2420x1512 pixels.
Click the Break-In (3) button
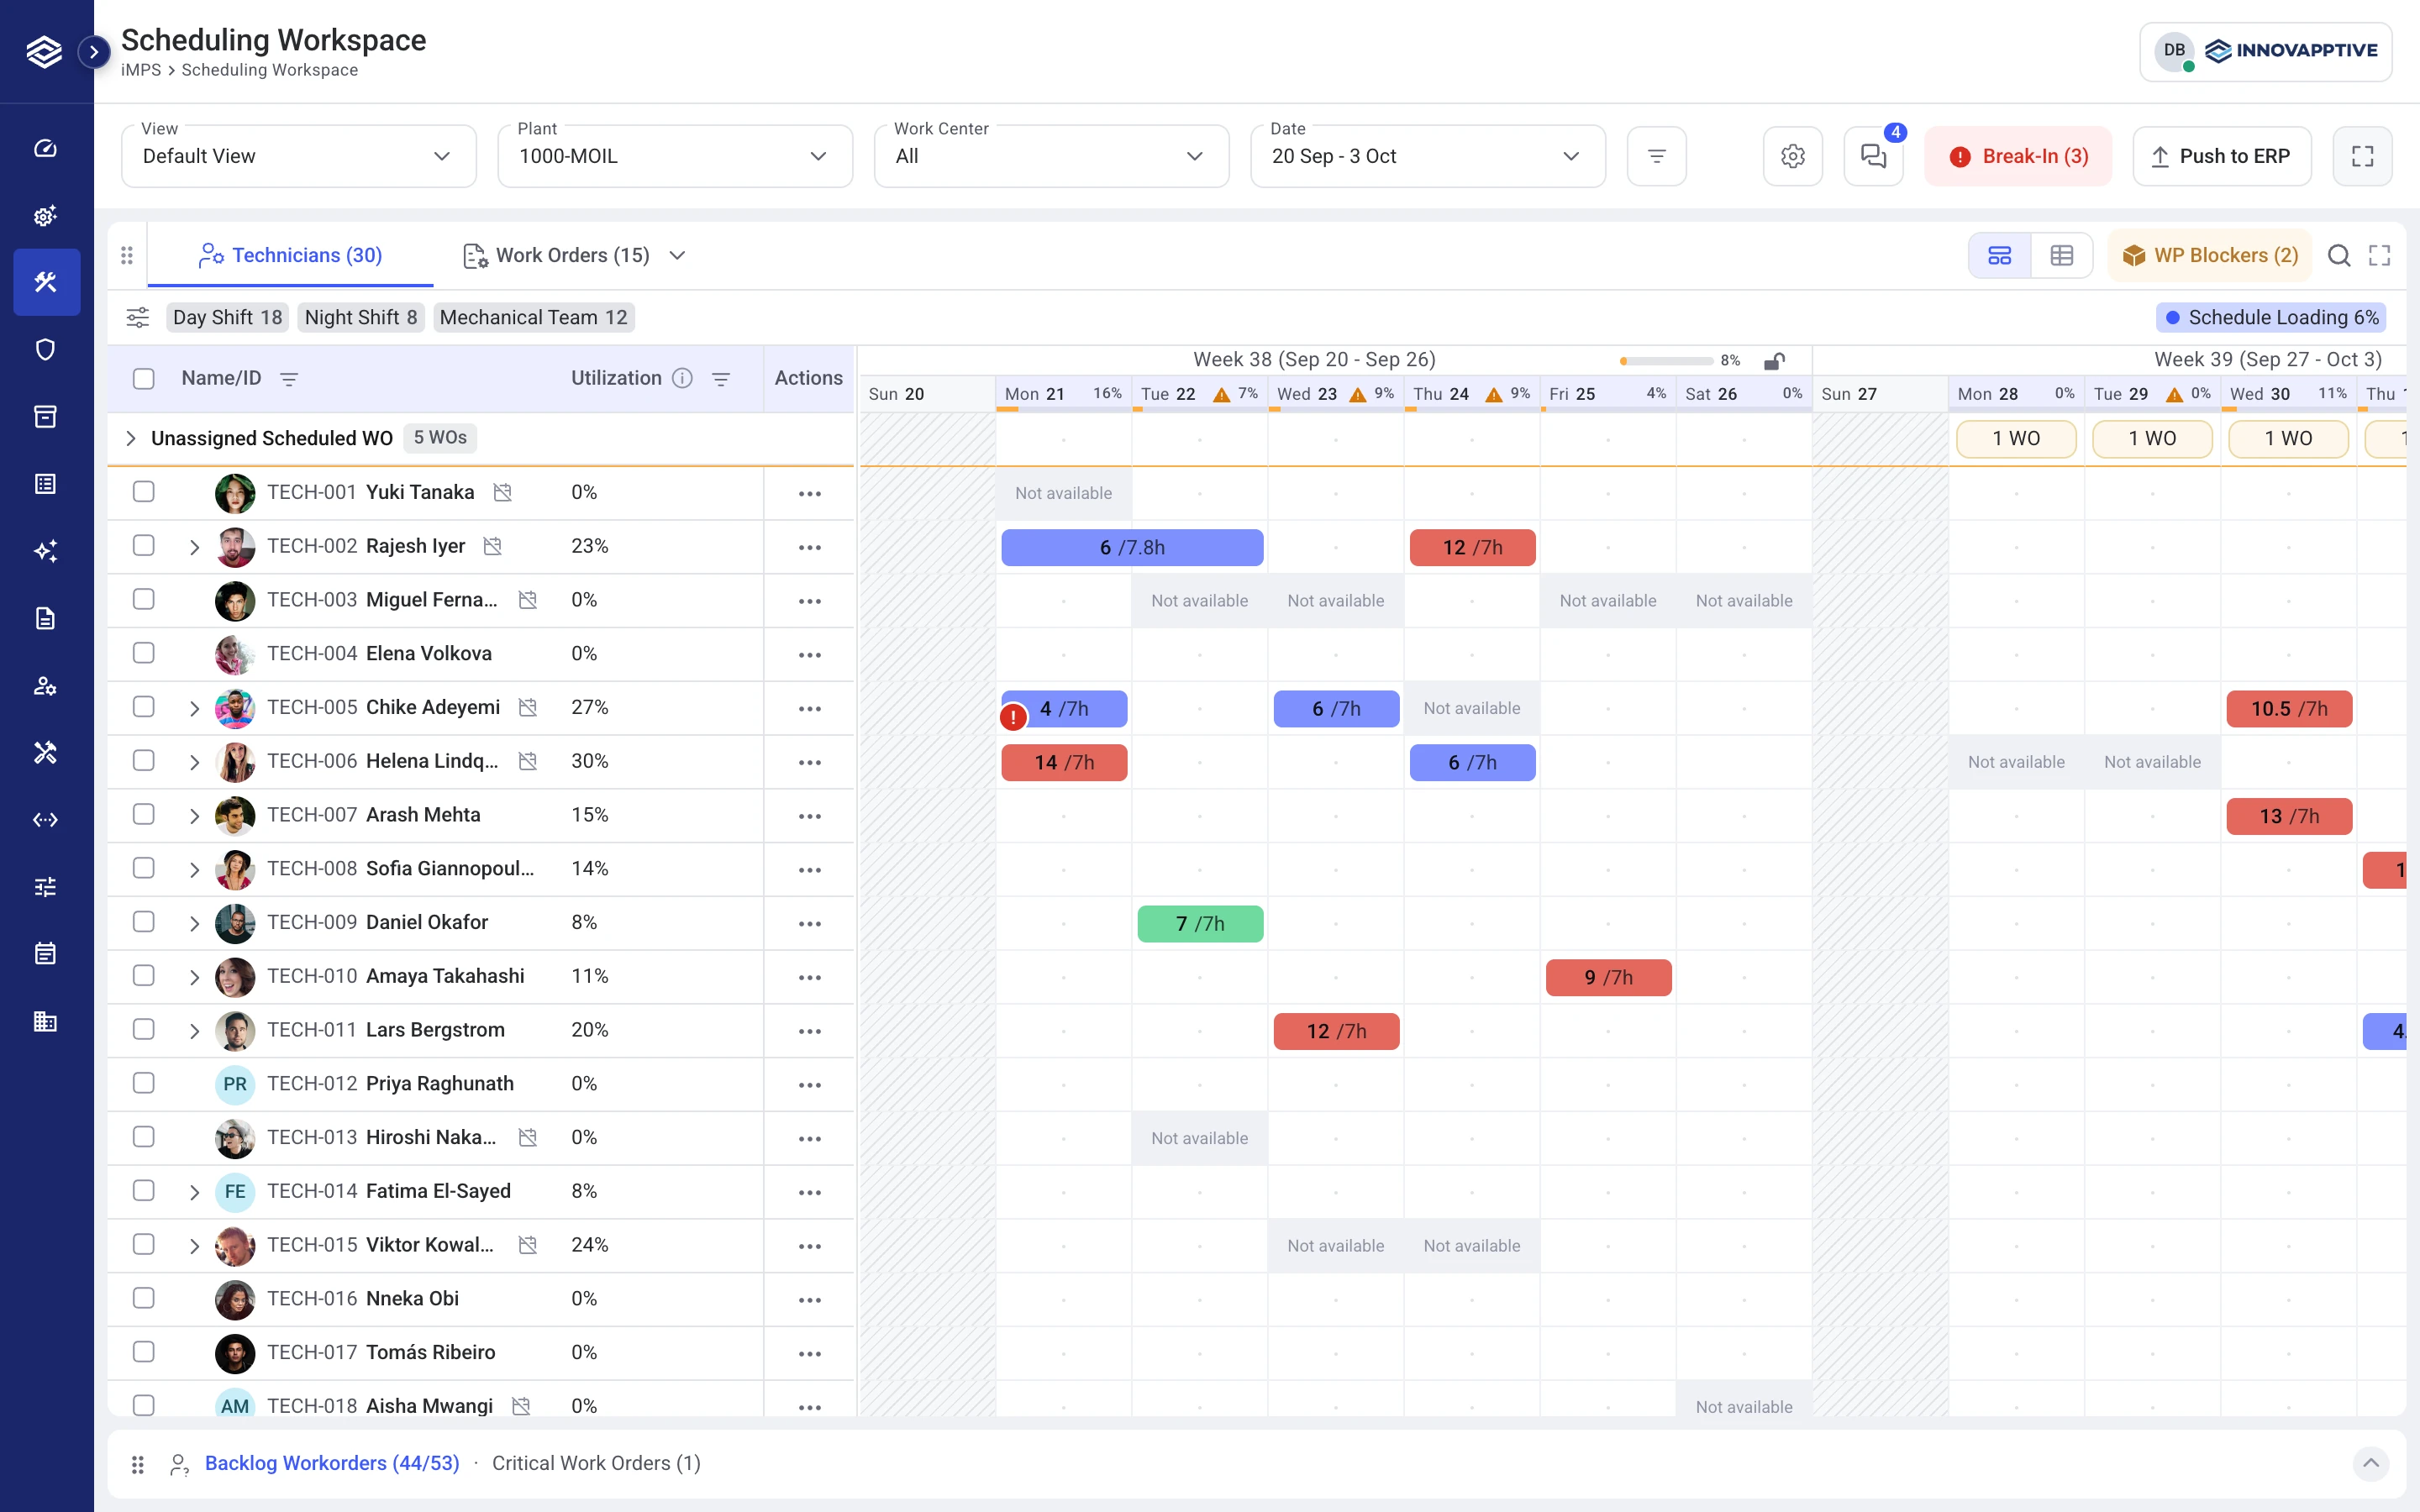2018,156
